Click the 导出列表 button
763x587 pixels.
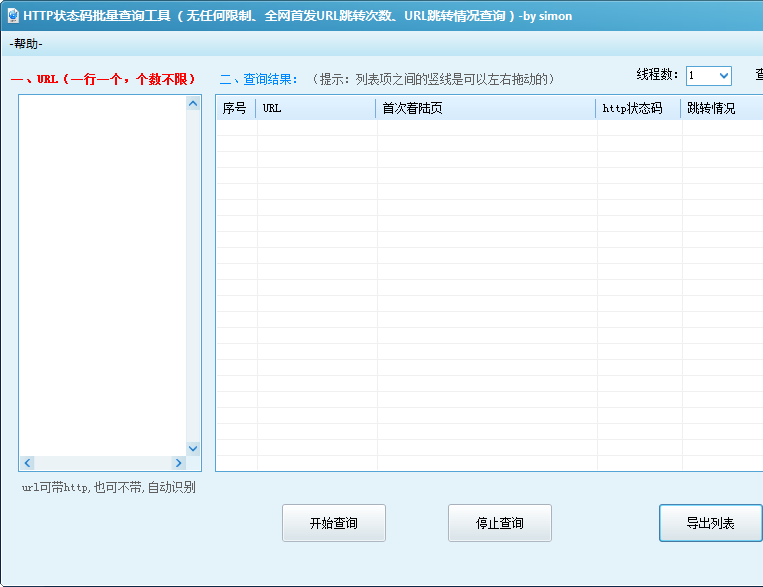710,523
